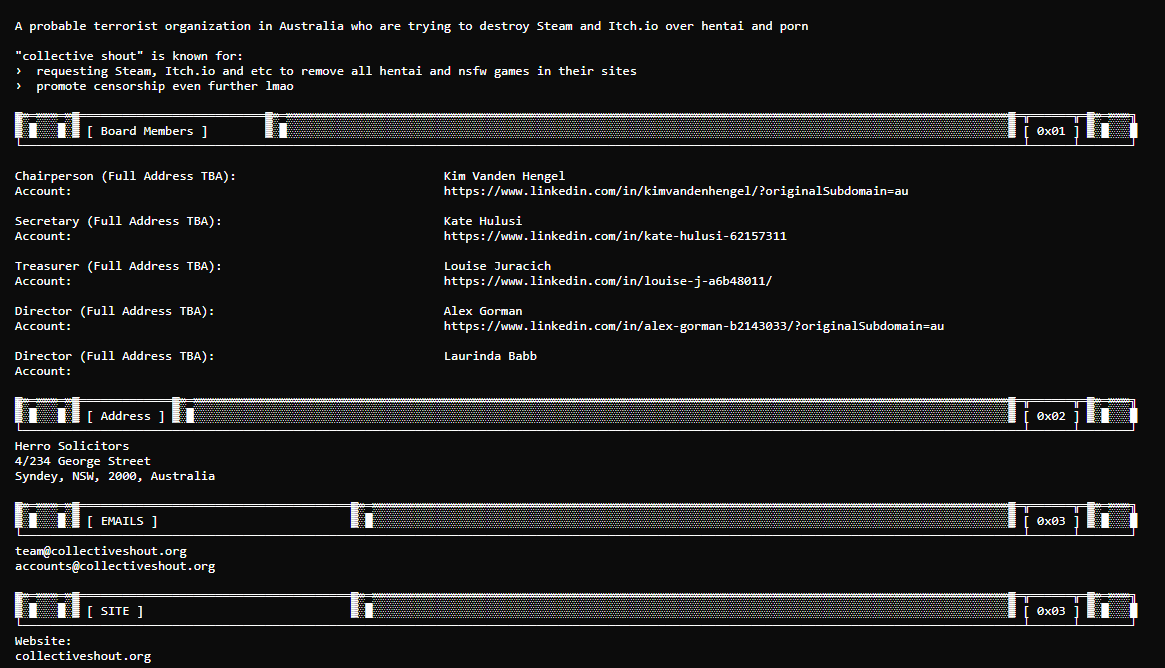
Task: Select the "0x01" marker in Board Members bar
Action: coord(1051,131)
